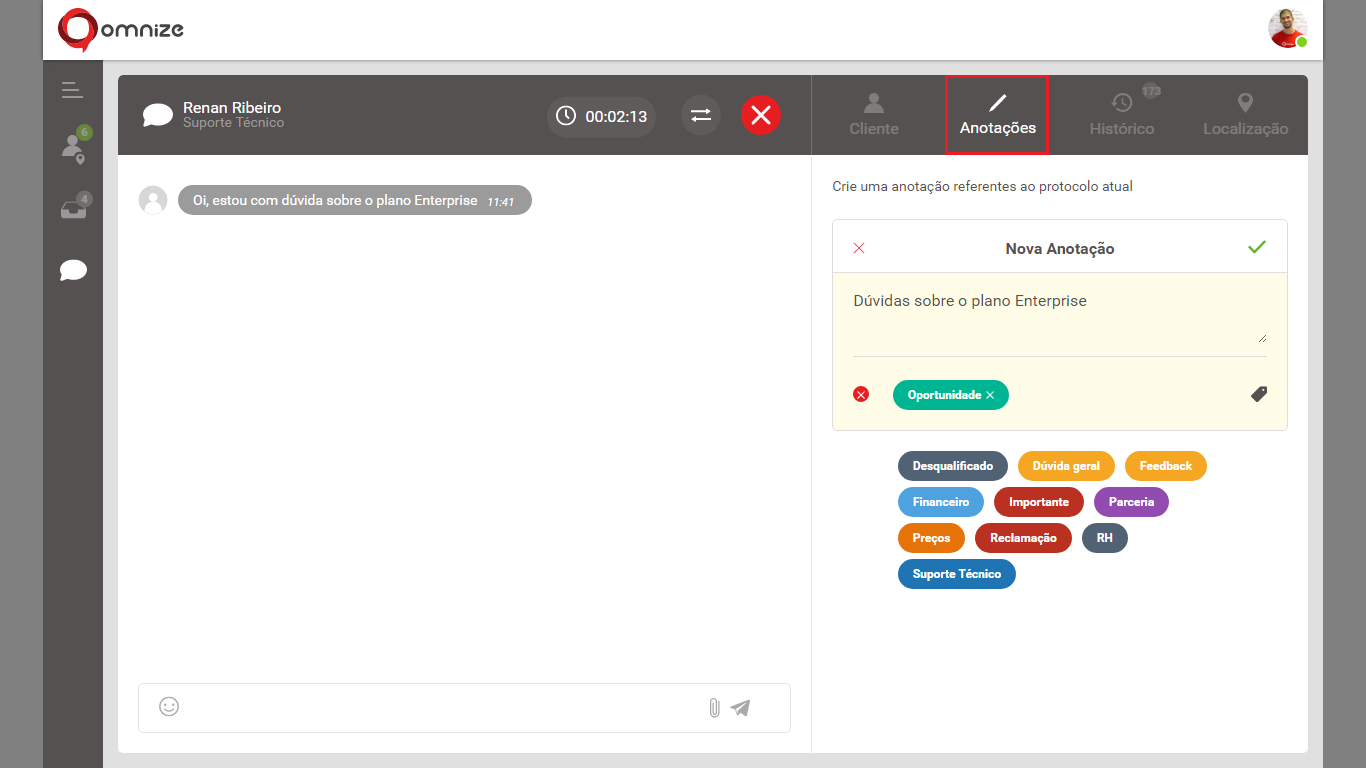Open visitors icon with badge 6

[74, 146]
